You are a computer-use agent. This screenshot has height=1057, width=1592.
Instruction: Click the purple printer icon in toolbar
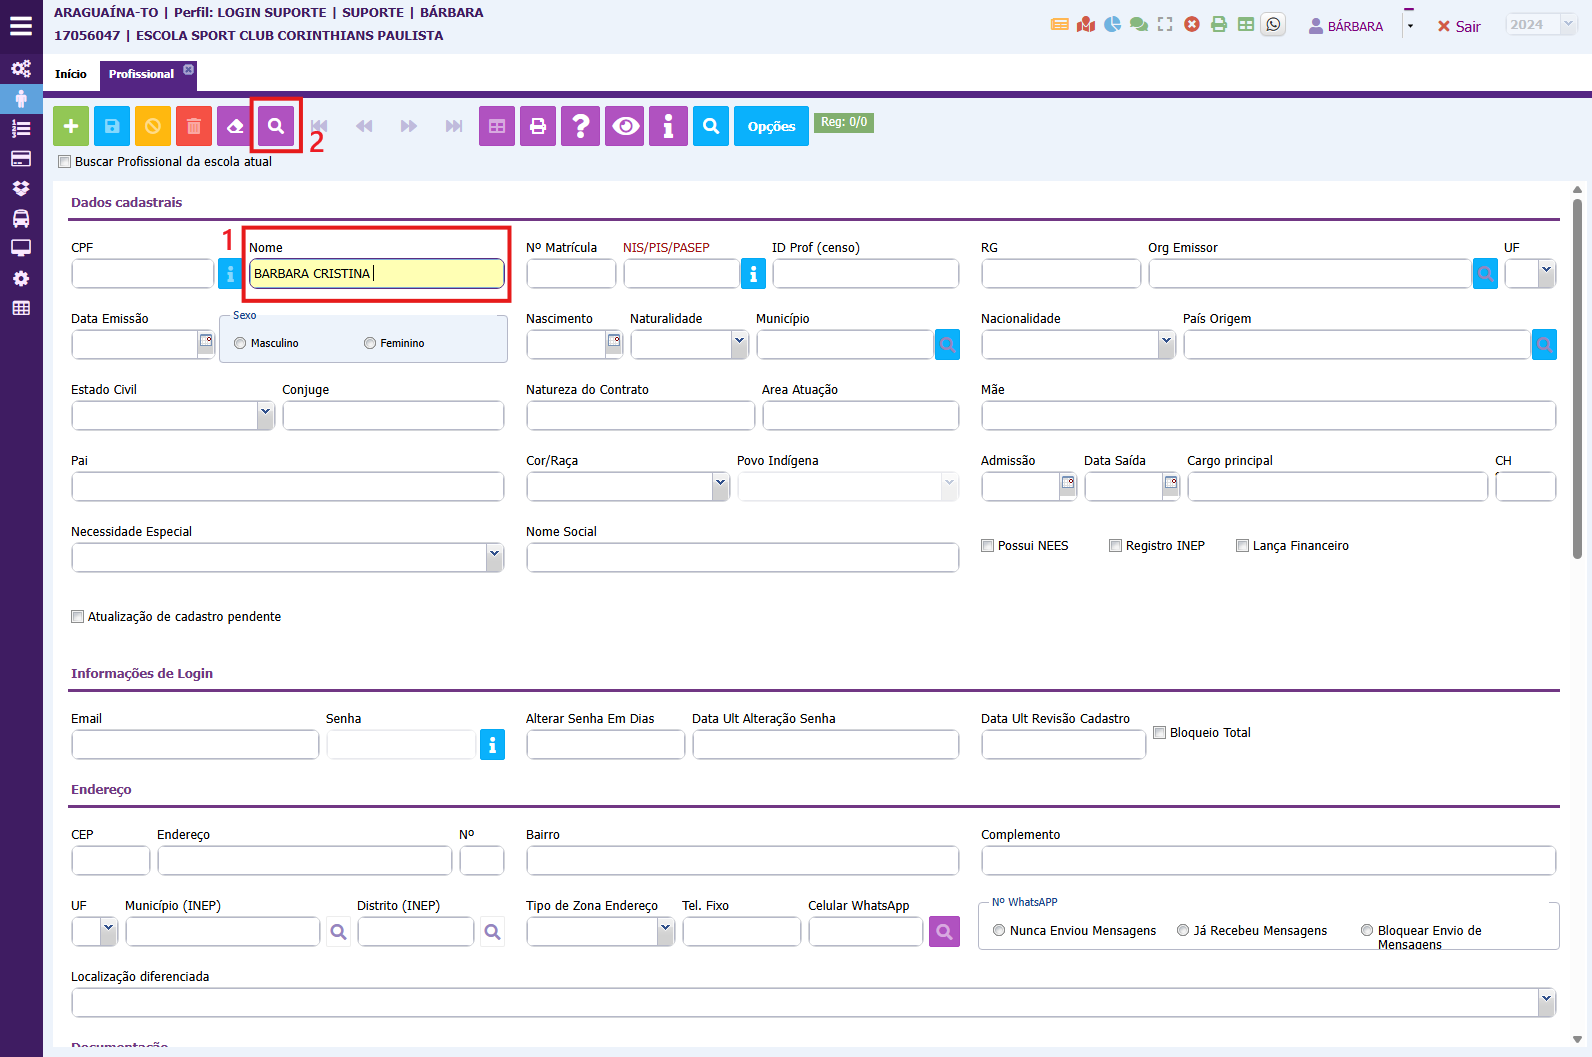[x=538, y=126]
